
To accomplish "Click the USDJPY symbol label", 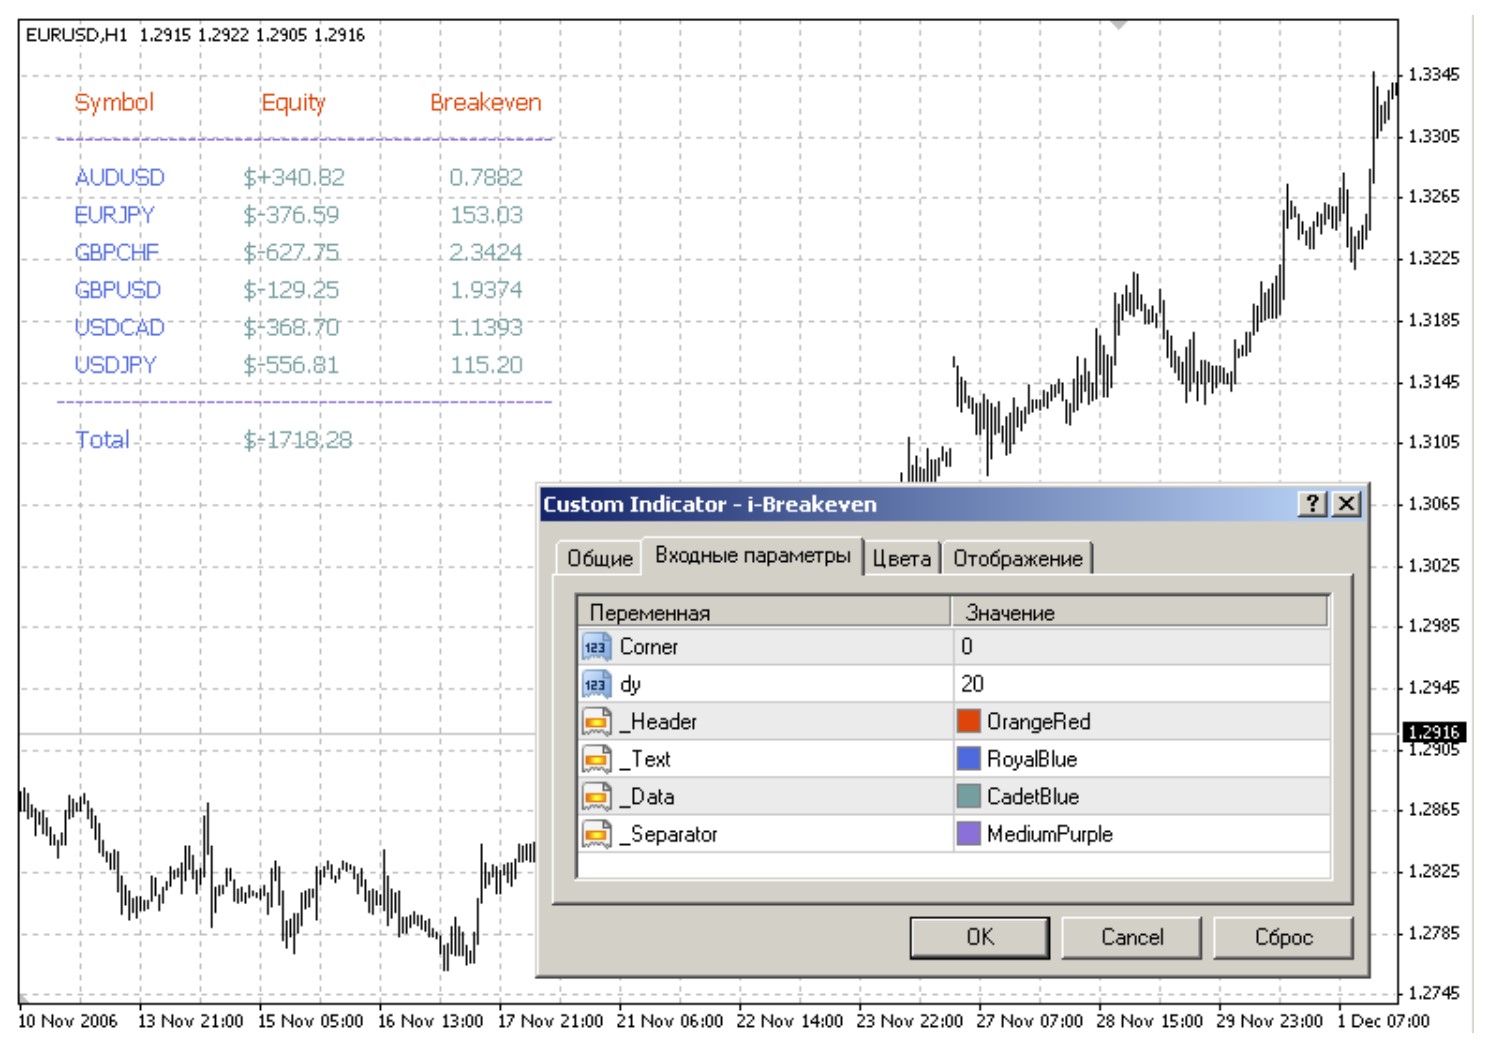I will (x=116, y=365).
